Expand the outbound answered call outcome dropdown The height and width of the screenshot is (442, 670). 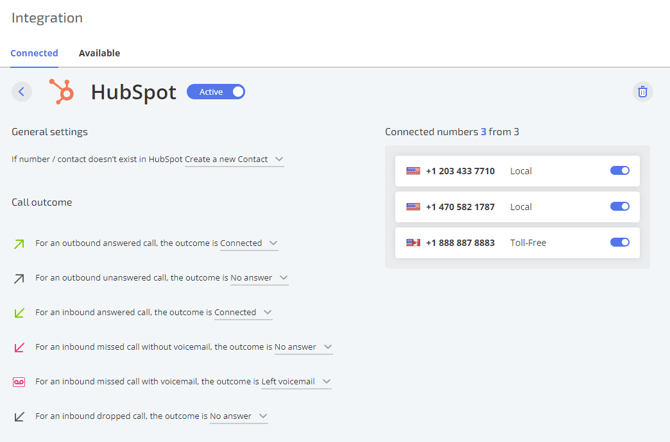click(x=249, y=243)
